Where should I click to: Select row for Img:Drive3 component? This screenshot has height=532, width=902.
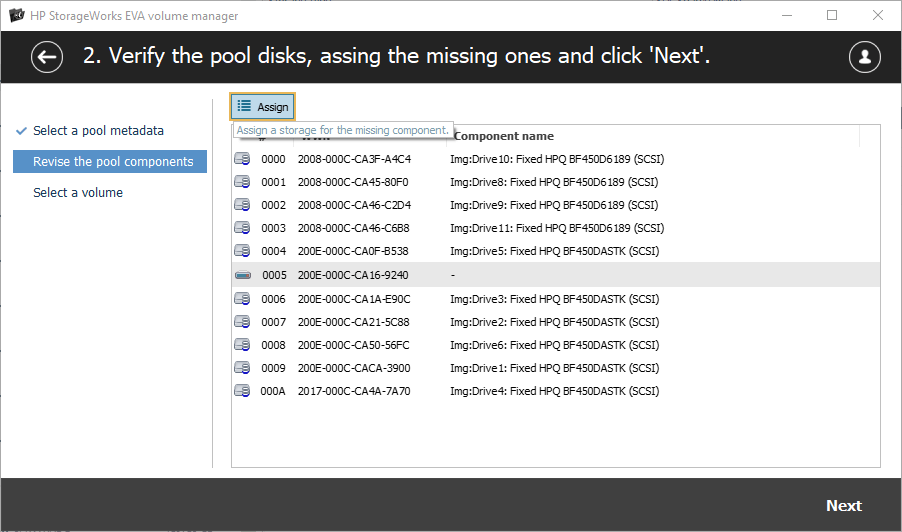point(553,299)
